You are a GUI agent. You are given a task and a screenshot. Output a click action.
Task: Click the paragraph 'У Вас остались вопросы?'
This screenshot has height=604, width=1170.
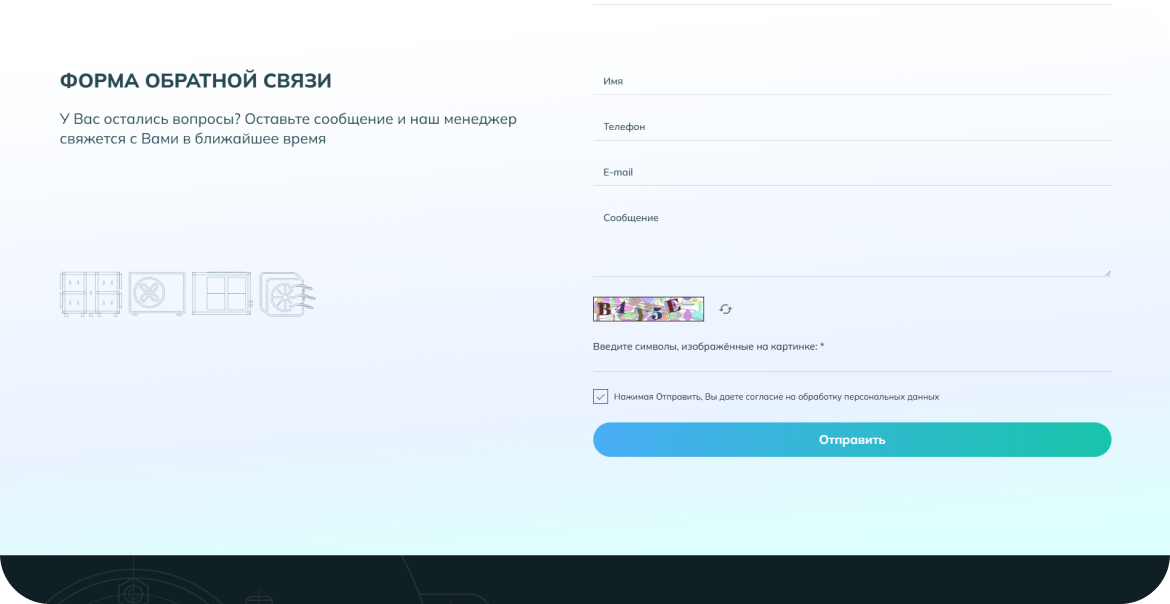(x=288, y=128)
